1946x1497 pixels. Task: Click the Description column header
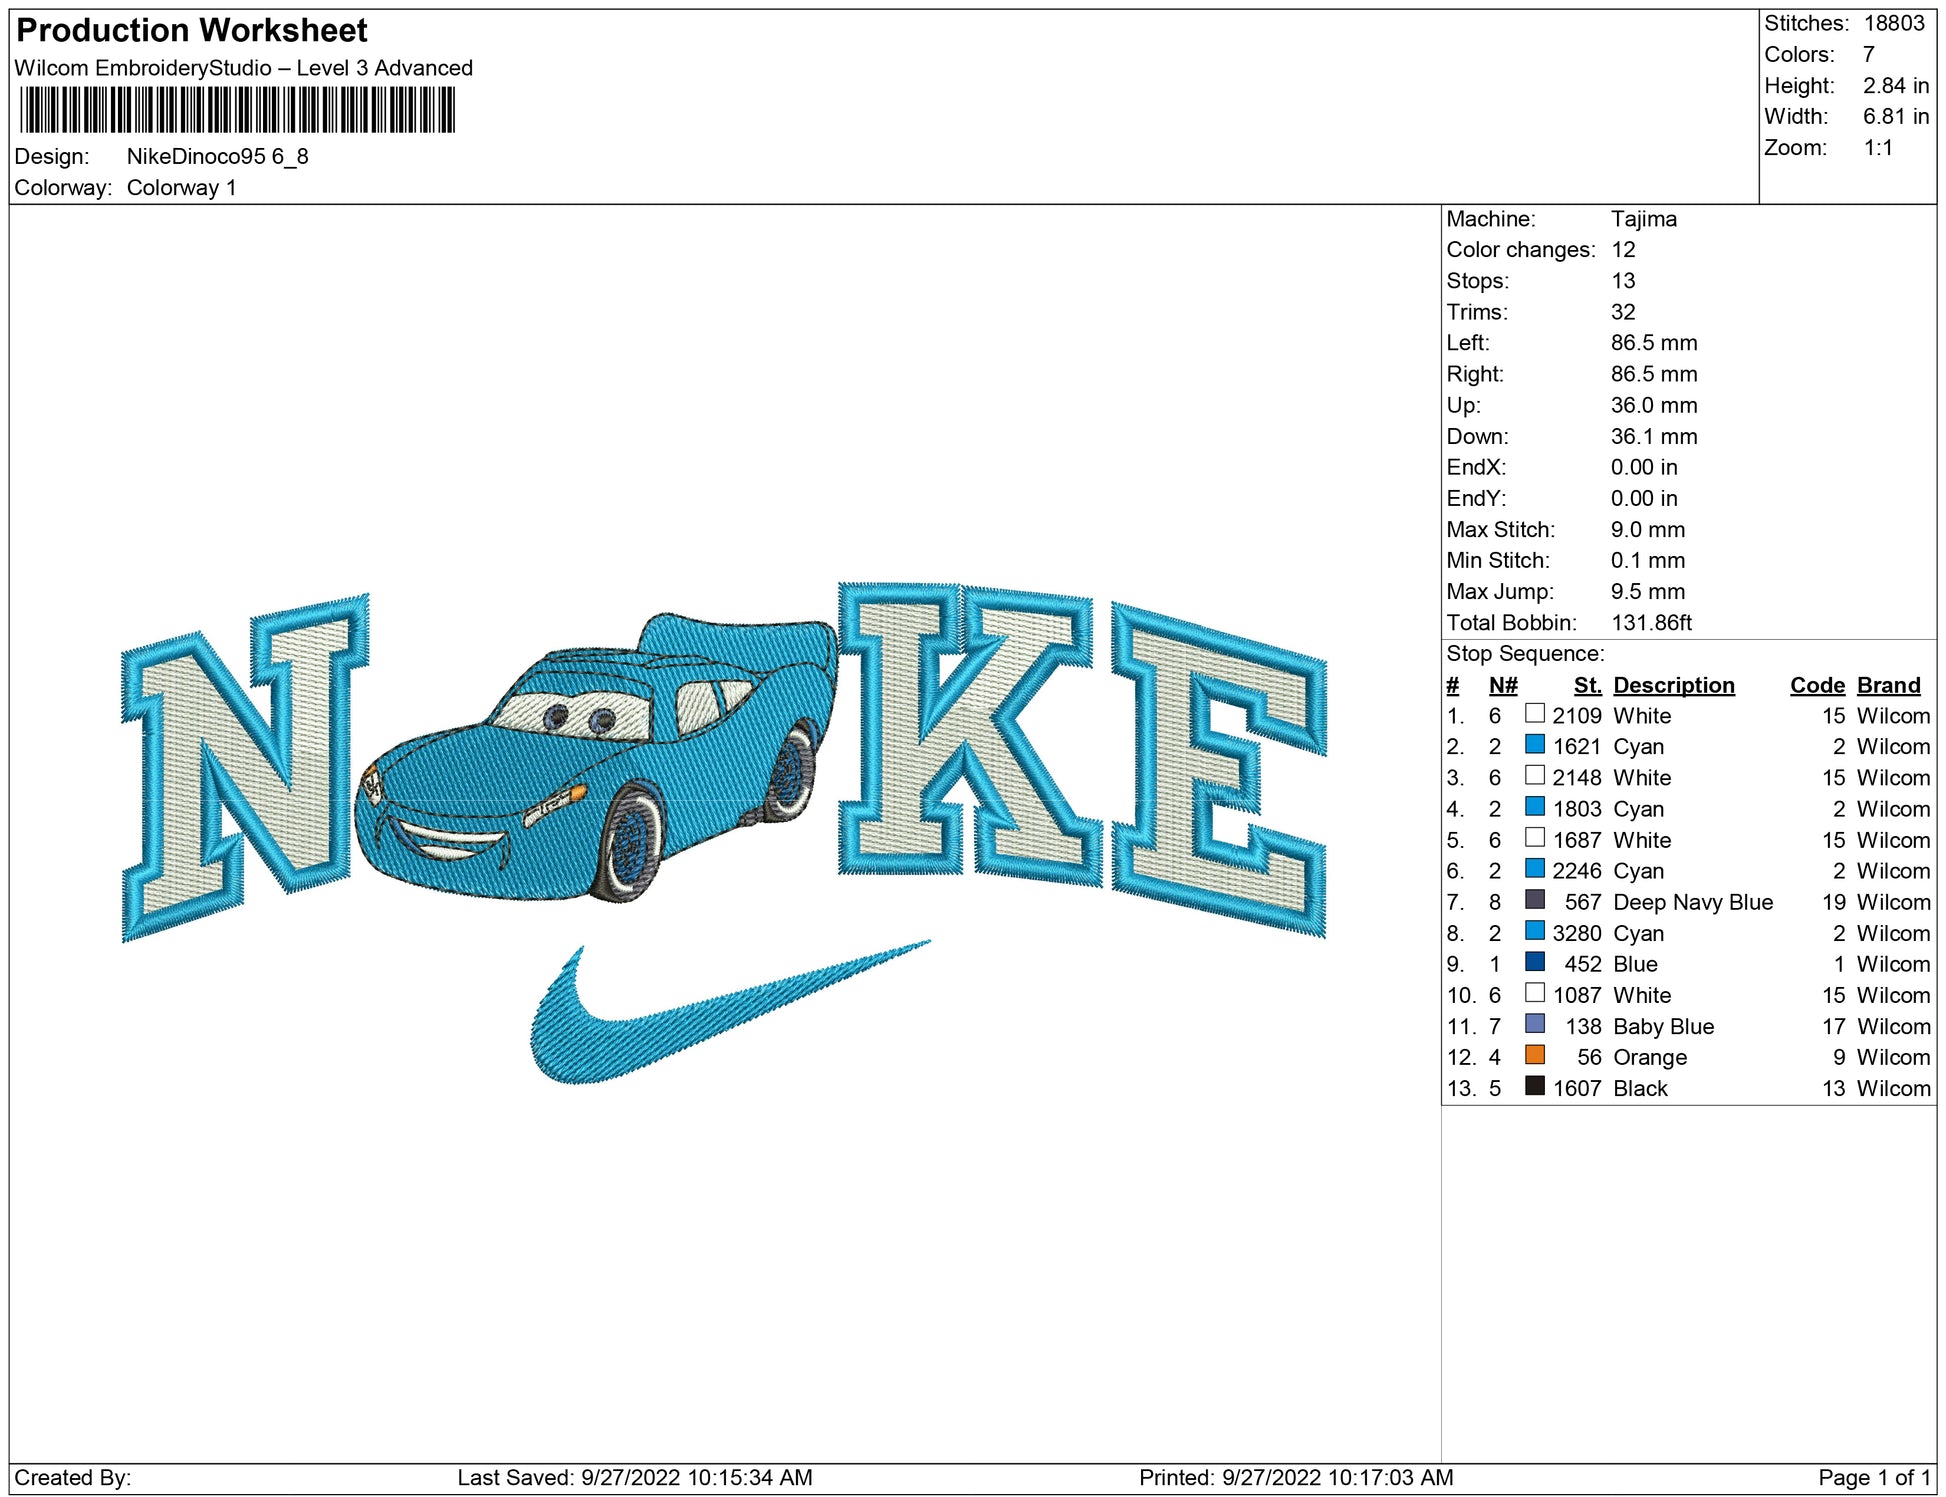pos(1673,685)
